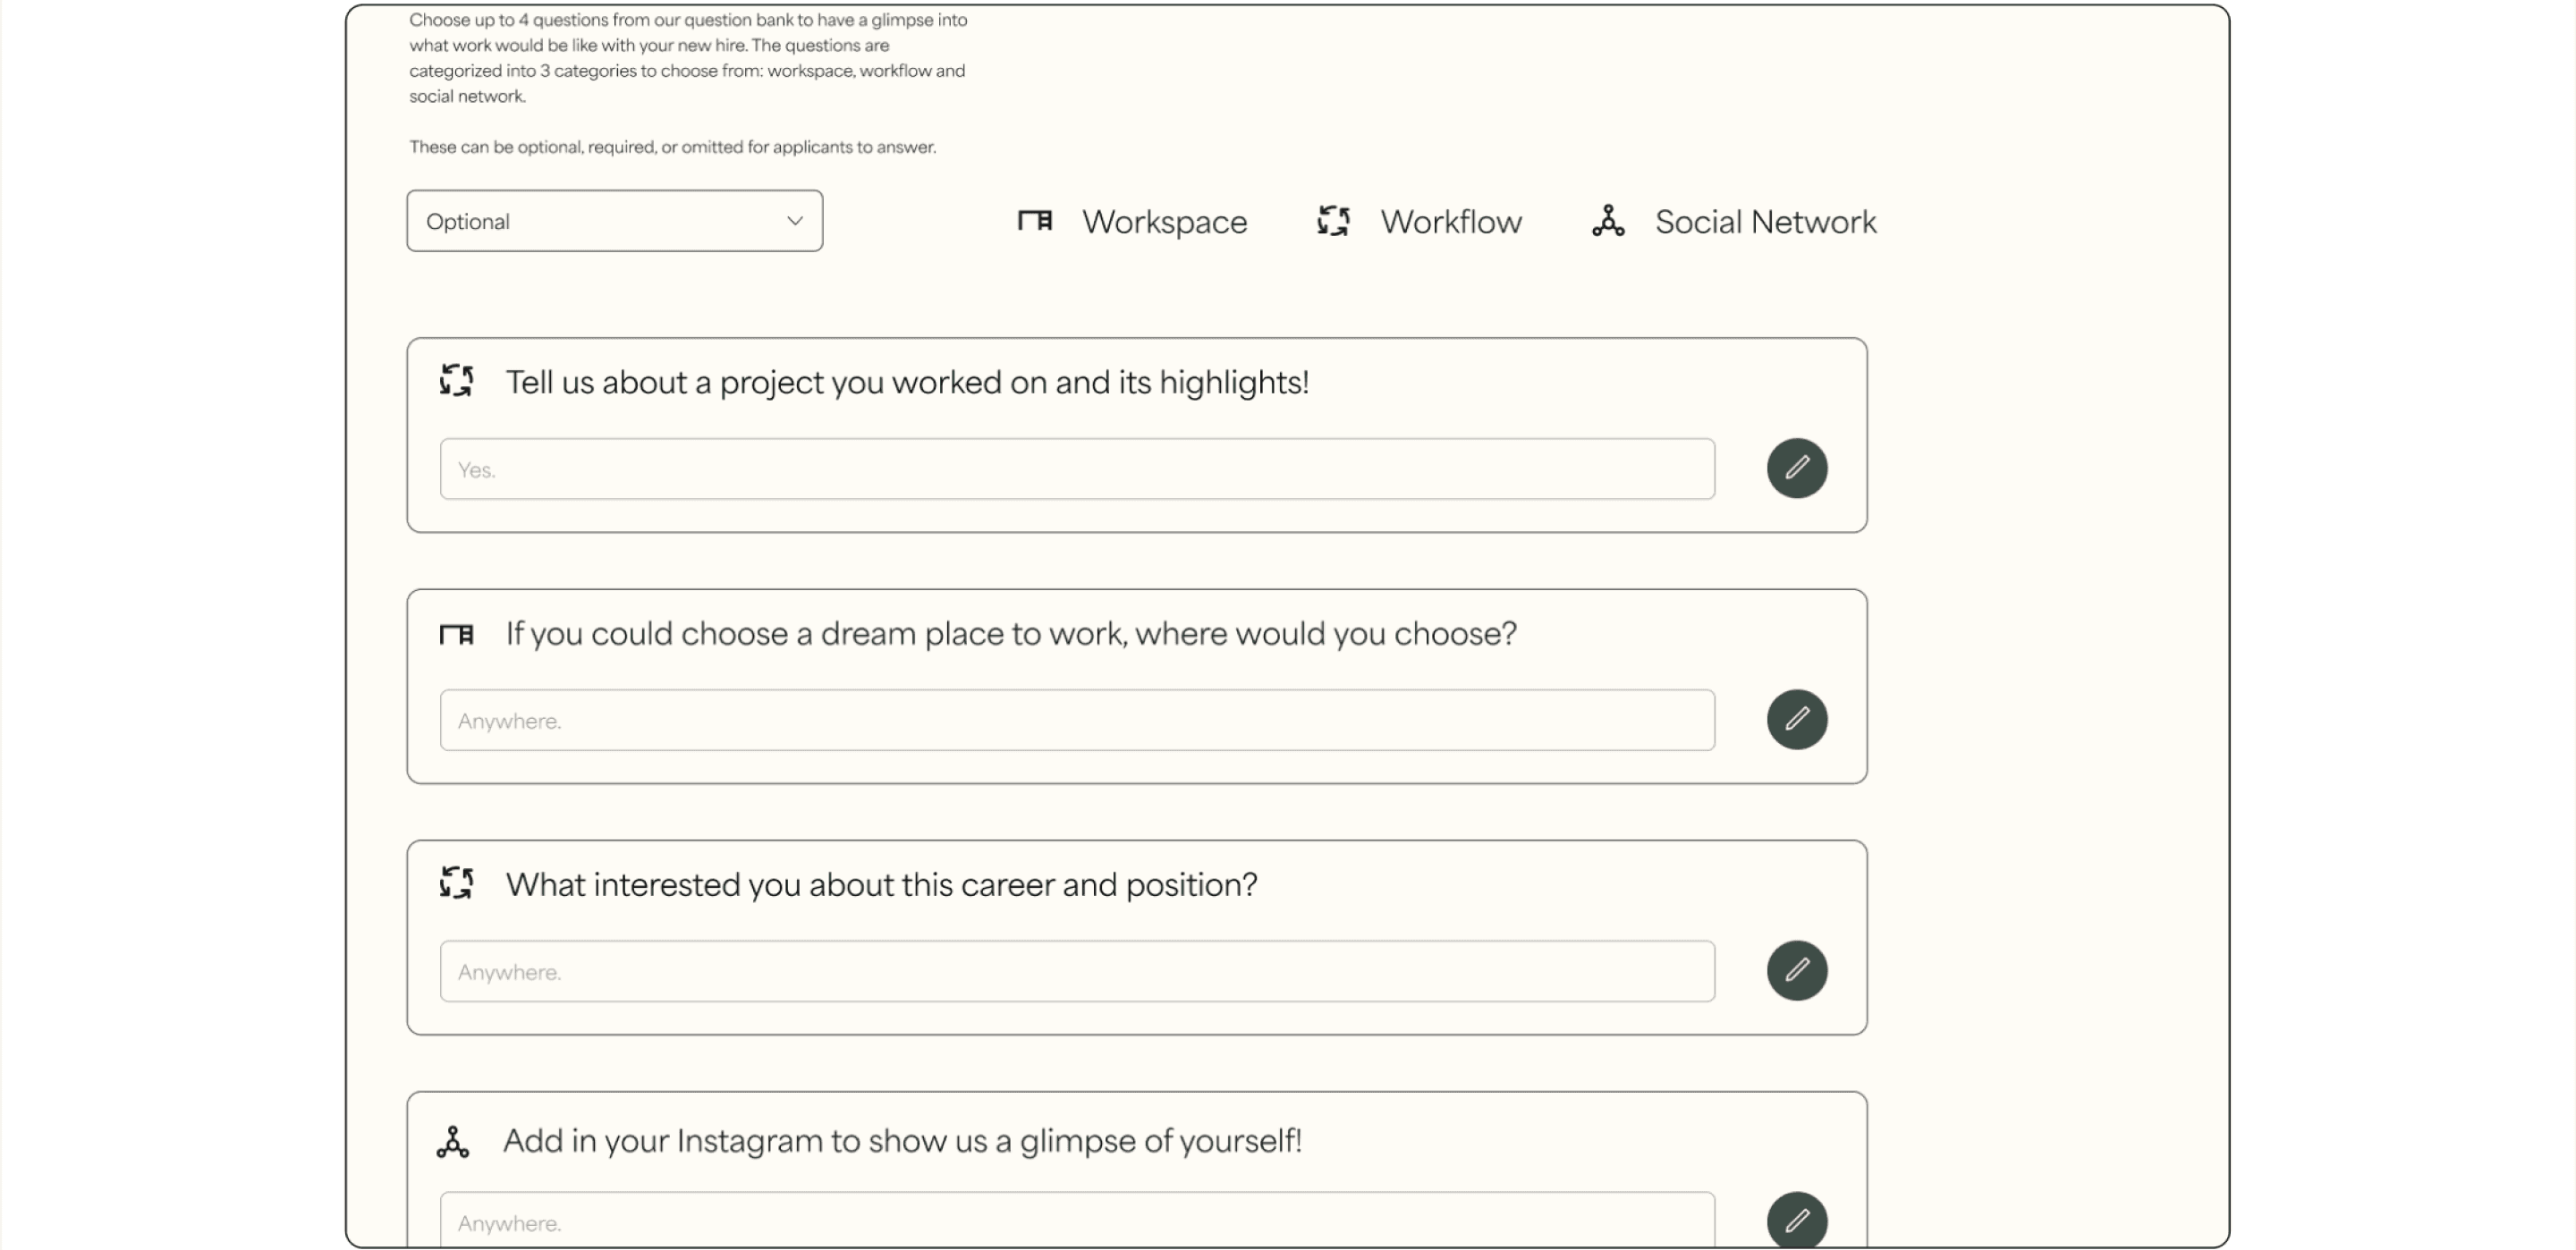The width and height of the screenshot is (2576, 1250).
Task: Select the Social Network category label
Action: tap(1765, 222)
